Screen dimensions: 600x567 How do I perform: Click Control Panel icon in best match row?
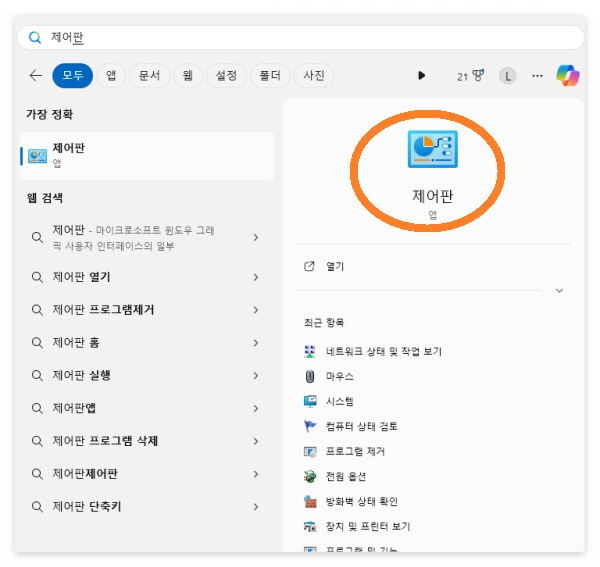38,156
